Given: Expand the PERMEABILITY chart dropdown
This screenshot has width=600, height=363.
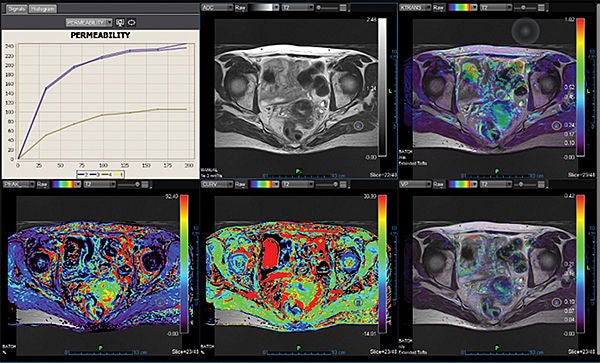Looking at the screenshot, I should click(89, 23).
